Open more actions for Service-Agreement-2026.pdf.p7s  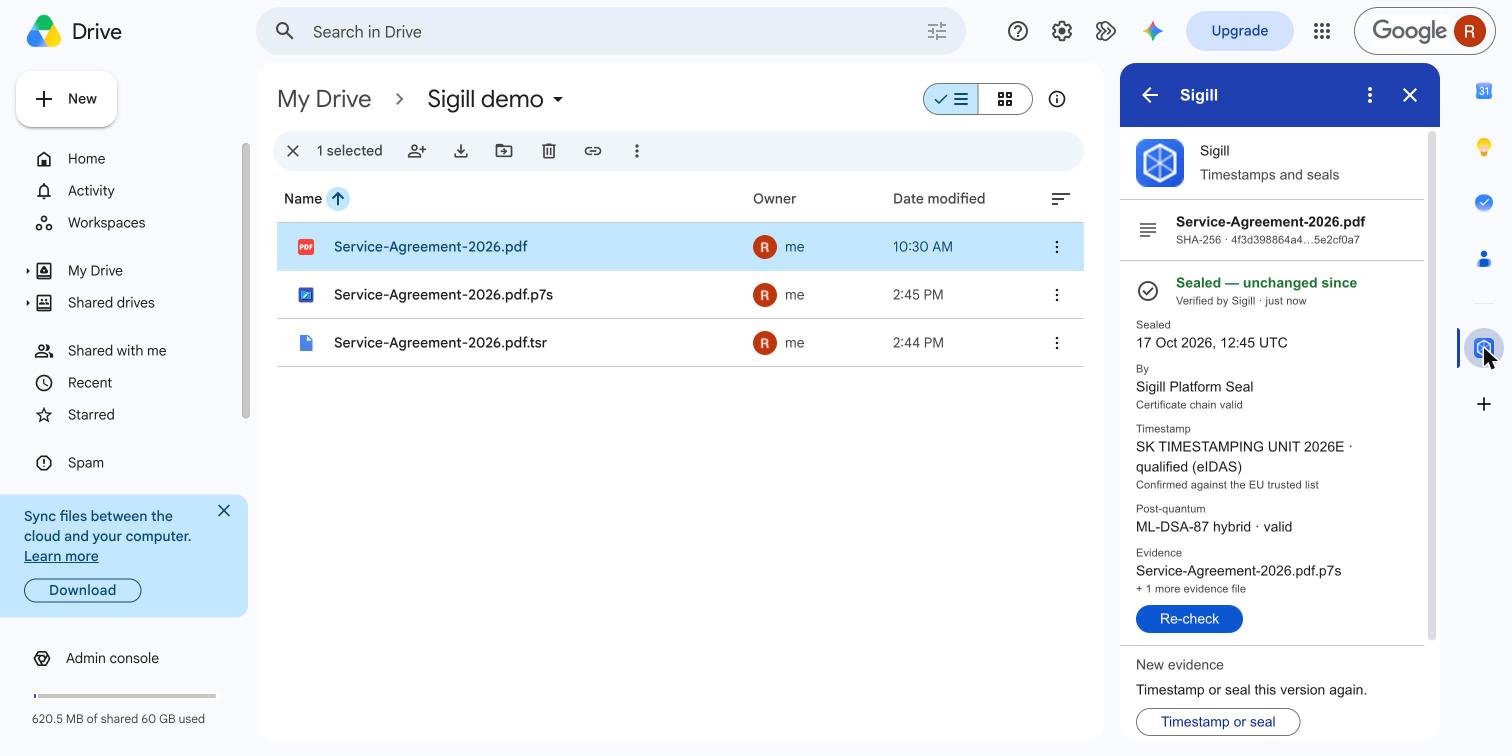[1057, 295]
